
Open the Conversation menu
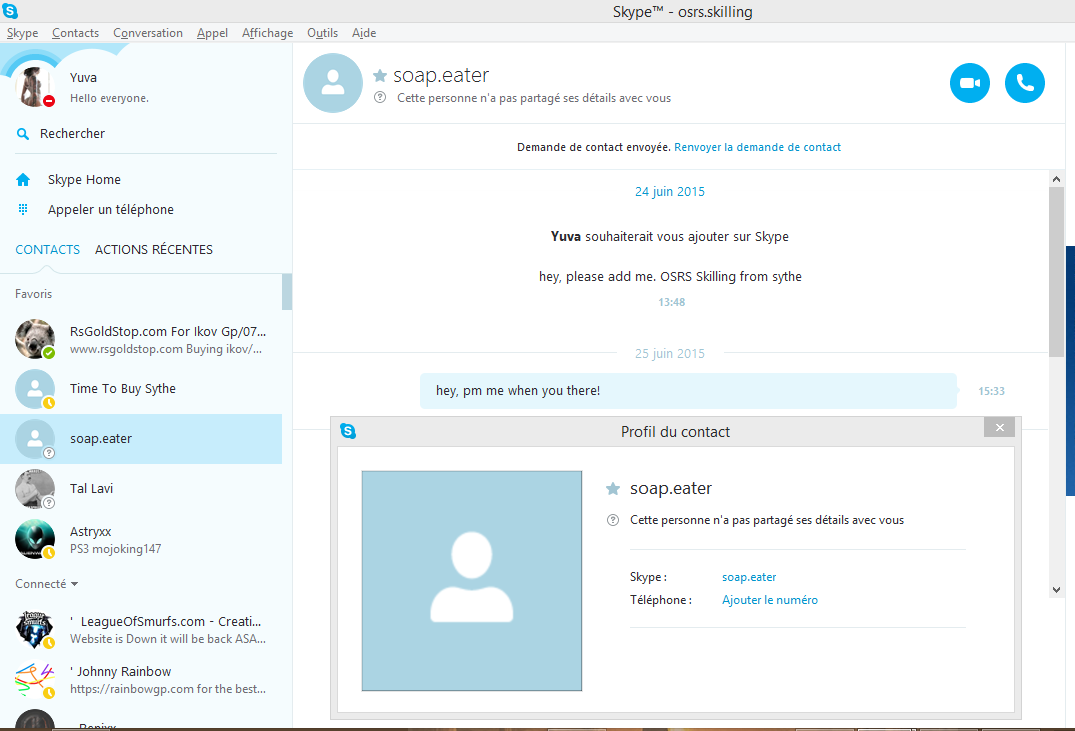(148, 33)
